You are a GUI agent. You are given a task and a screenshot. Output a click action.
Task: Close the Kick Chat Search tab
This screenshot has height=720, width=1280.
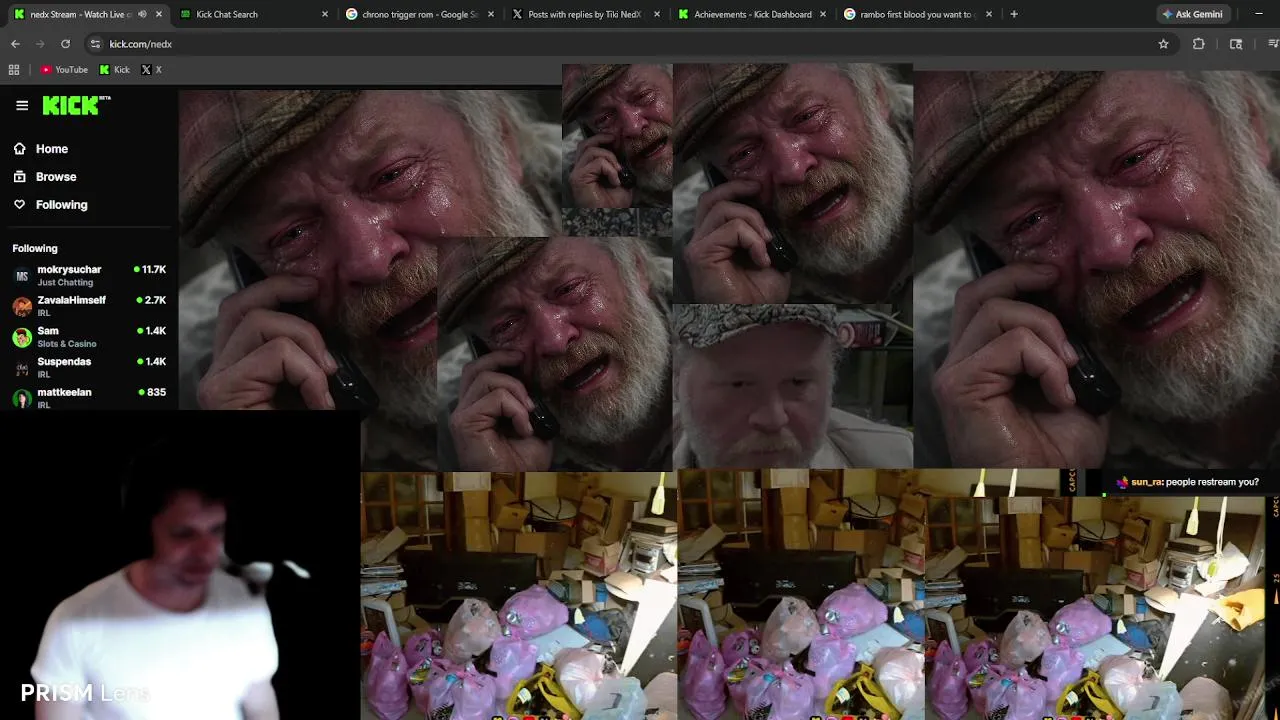pyautogui.click(x=324, y=14)
